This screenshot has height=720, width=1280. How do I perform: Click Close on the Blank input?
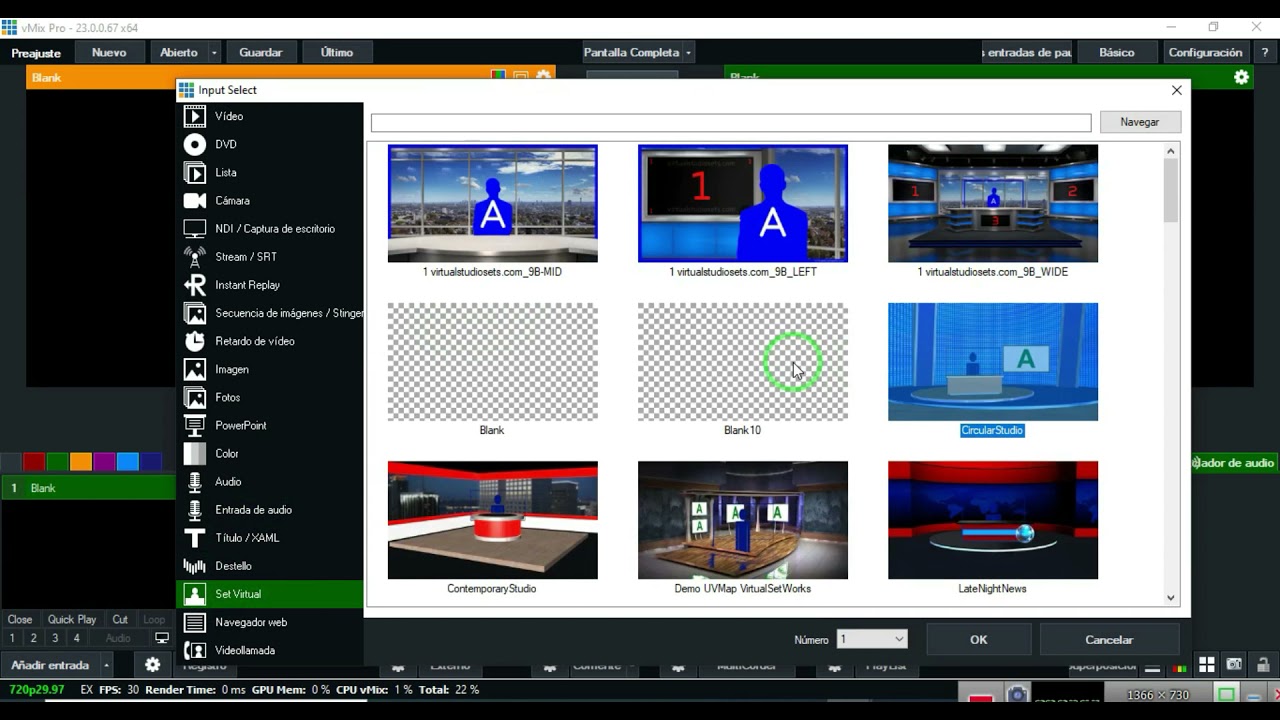click(x=20, y=620)
